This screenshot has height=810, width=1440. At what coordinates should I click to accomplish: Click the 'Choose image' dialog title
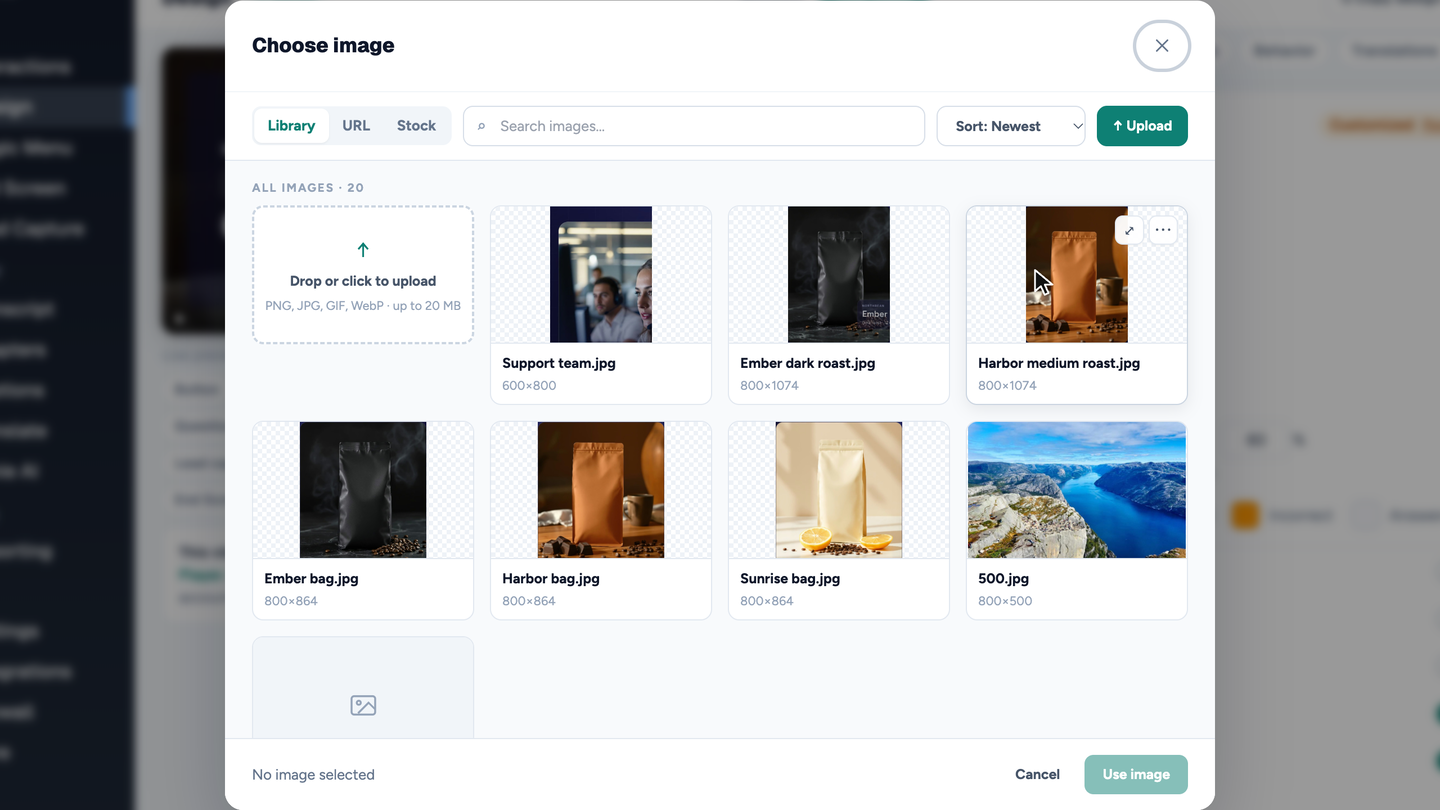[323, 45]
